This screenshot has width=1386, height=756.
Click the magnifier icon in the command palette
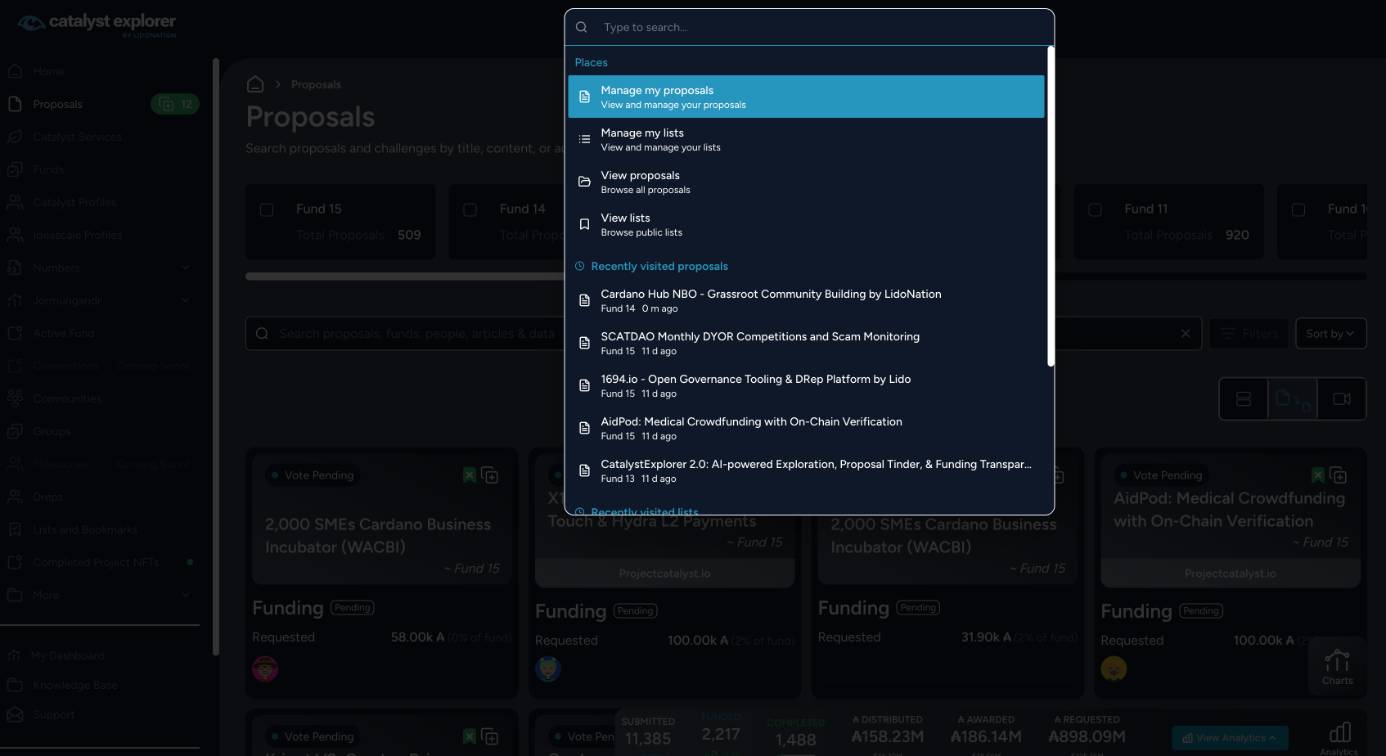click(581, 28)
